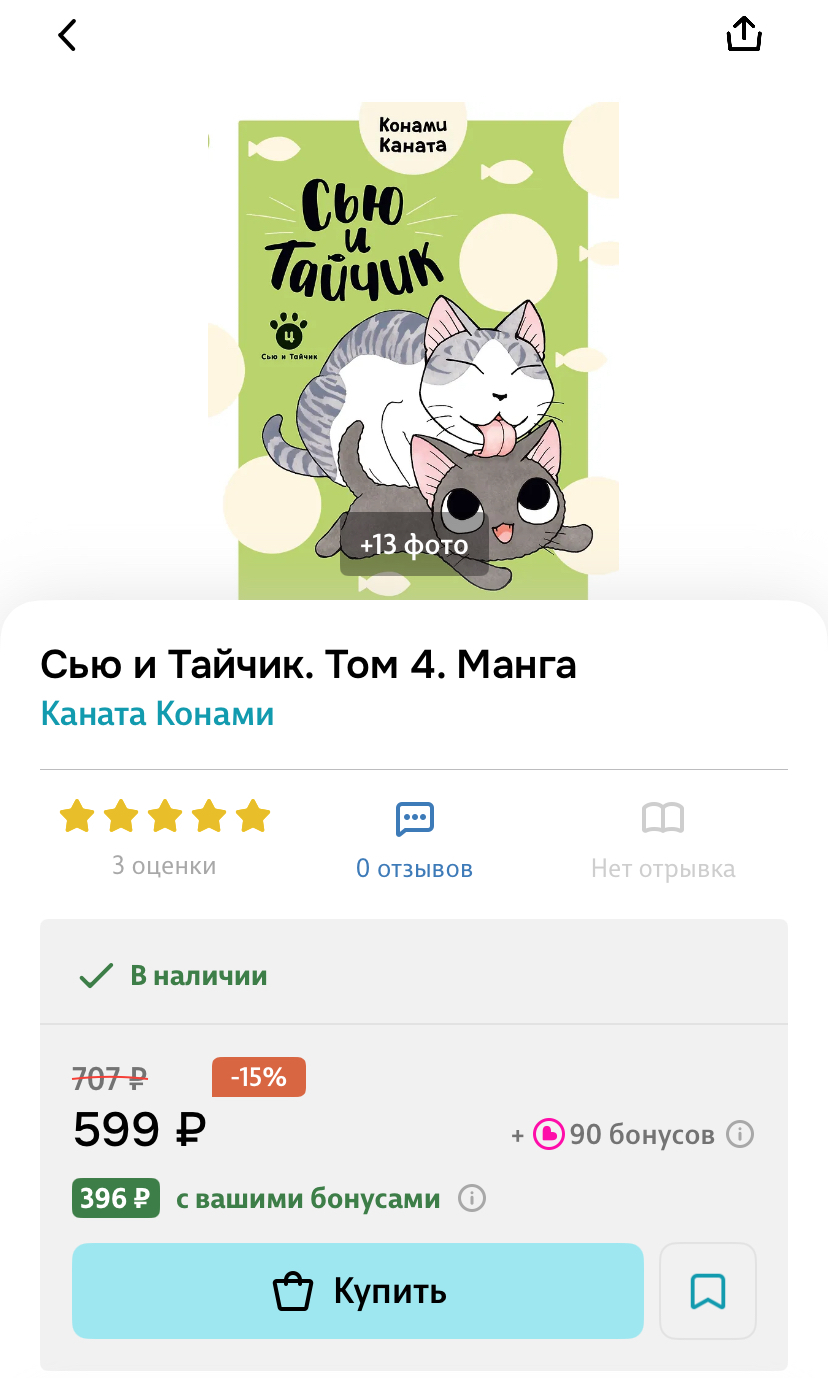The image size is (828, 1378).
Task: Click info icon beside с вашими бонусами
Action: (472, 1198)
